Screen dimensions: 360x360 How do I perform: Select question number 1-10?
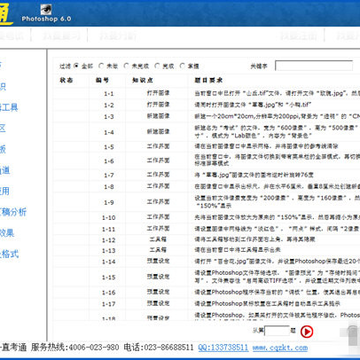109,218
